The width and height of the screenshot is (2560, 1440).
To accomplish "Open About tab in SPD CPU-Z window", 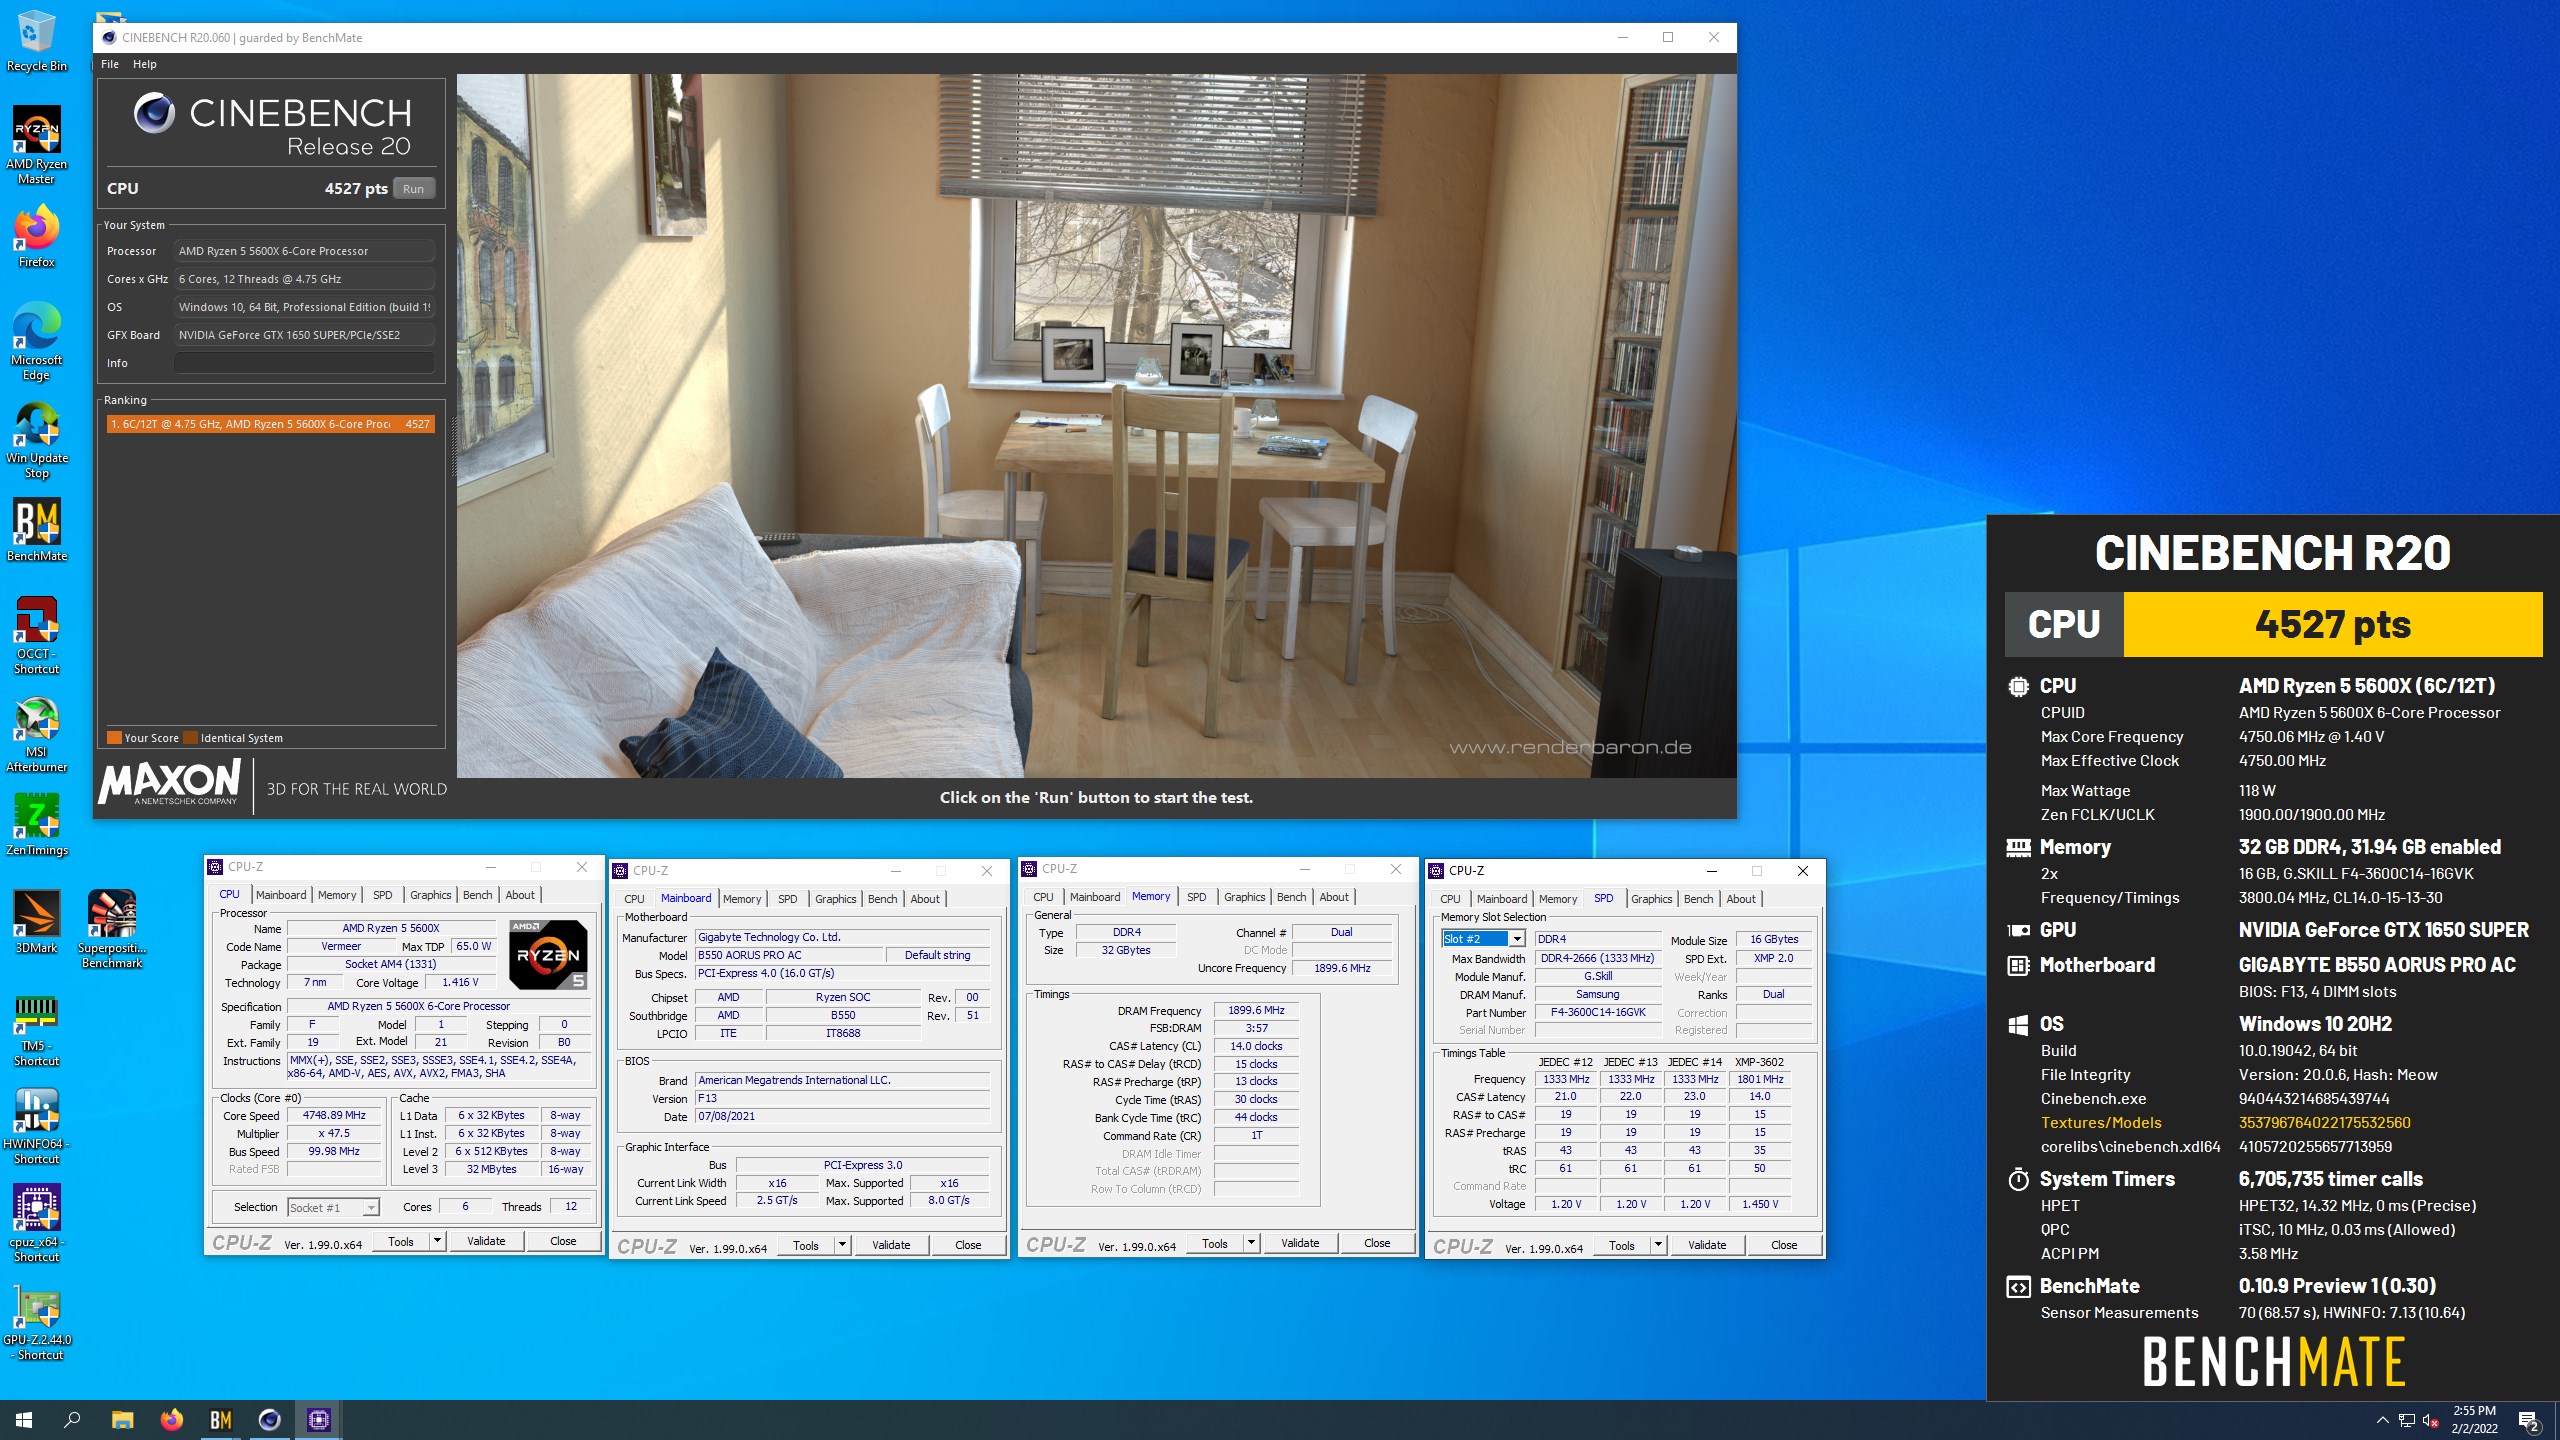I will pos(1741,899).
